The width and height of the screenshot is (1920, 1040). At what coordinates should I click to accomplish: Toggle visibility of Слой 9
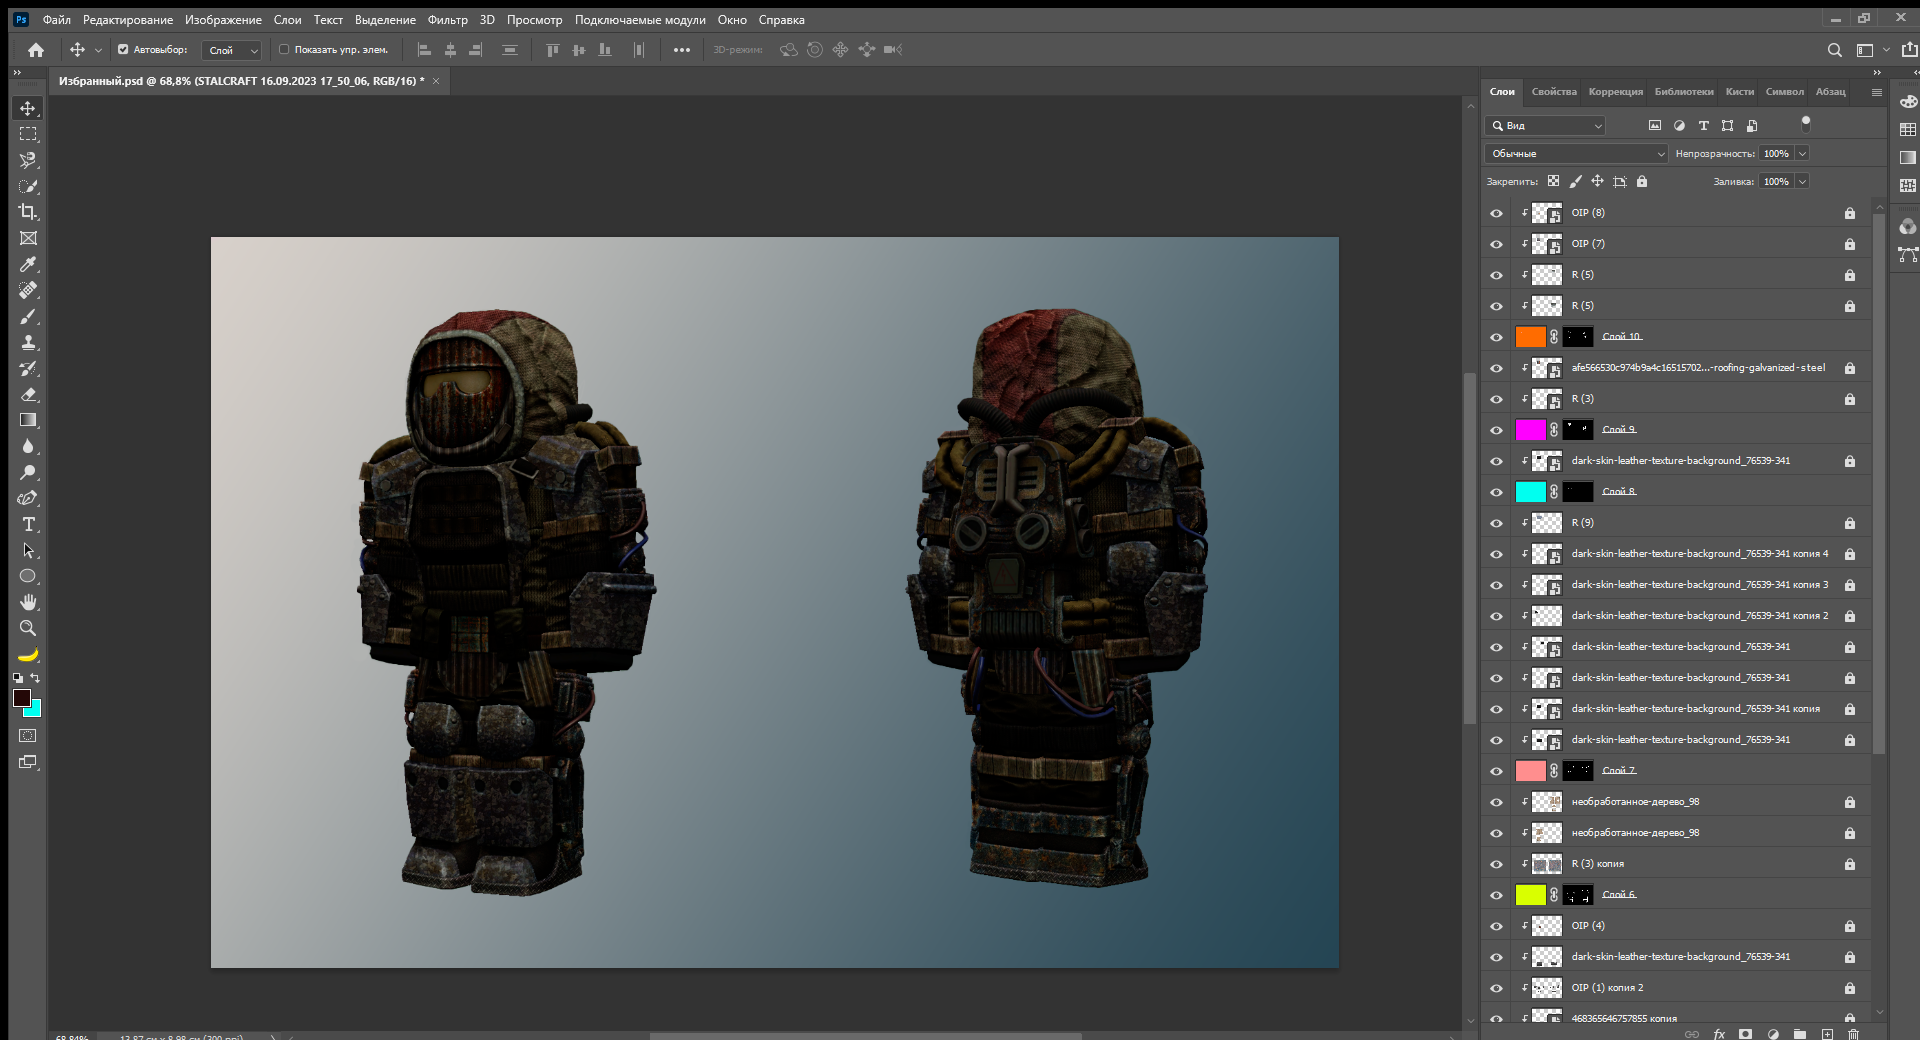point(1496,430)
